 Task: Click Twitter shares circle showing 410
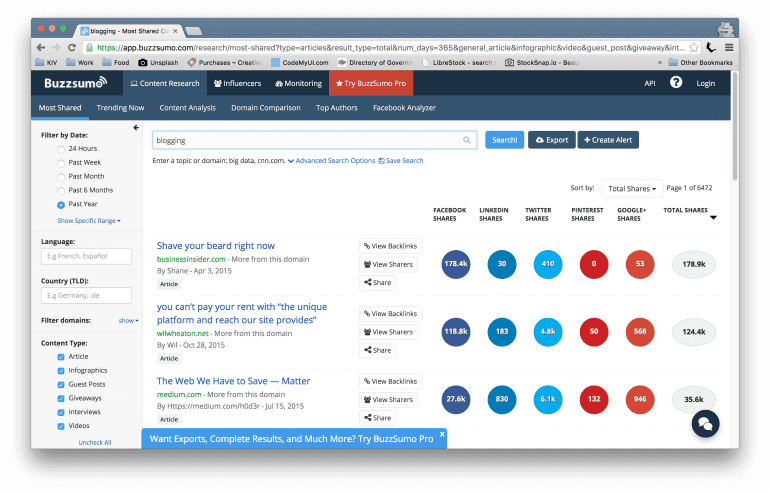pos(548,264)
